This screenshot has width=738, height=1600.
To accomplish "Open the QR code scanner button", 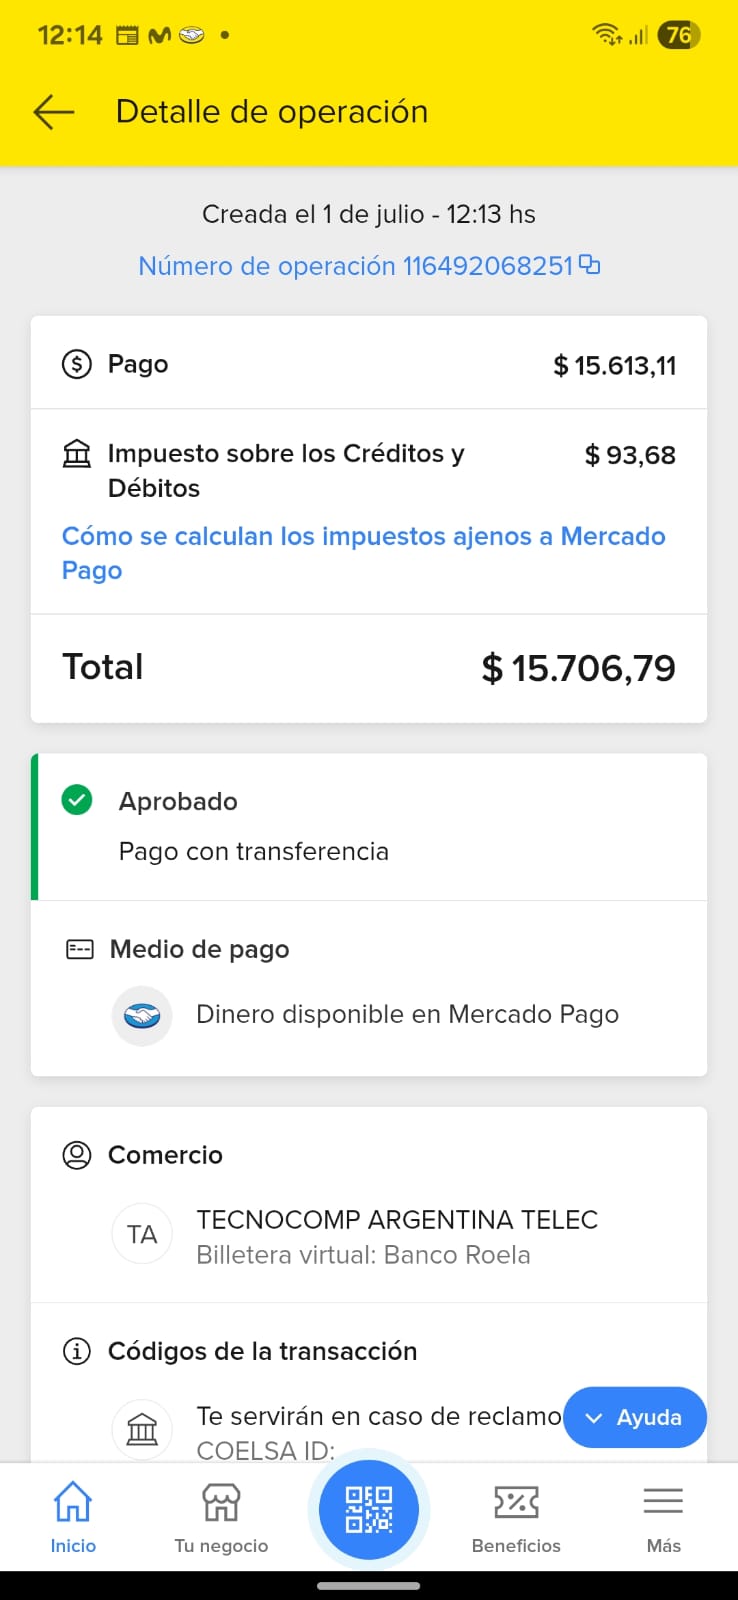I will [x=368, y=1509].
